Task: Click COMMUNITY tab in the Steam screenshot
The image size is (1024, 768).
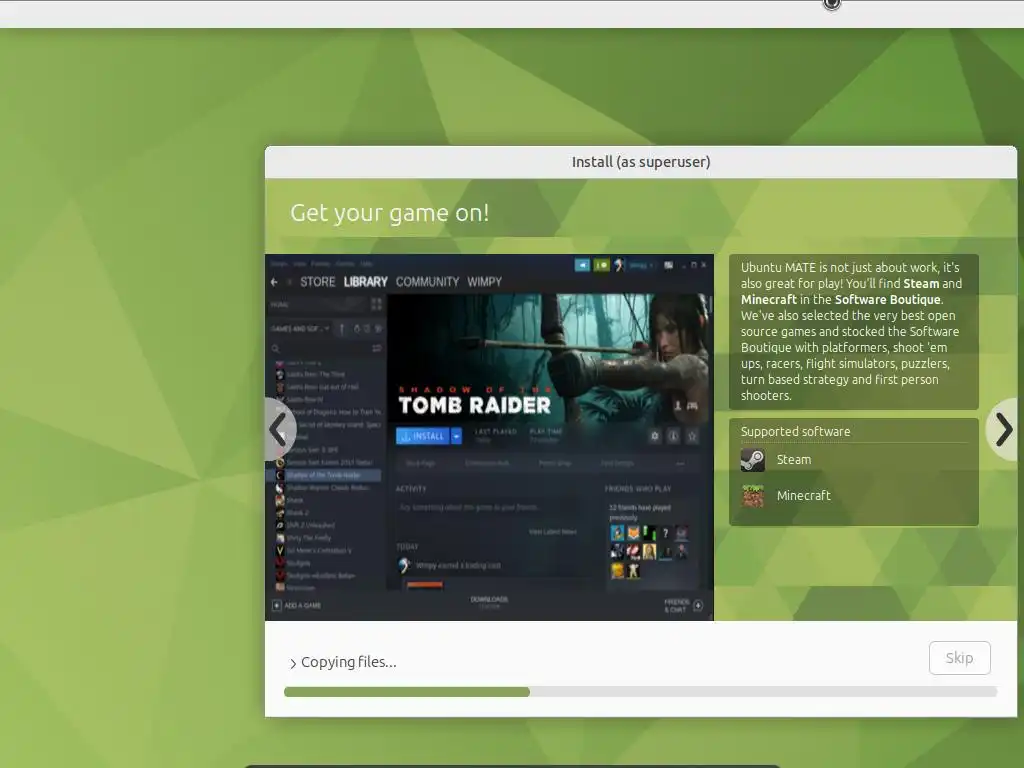Action: pos(427,281)
